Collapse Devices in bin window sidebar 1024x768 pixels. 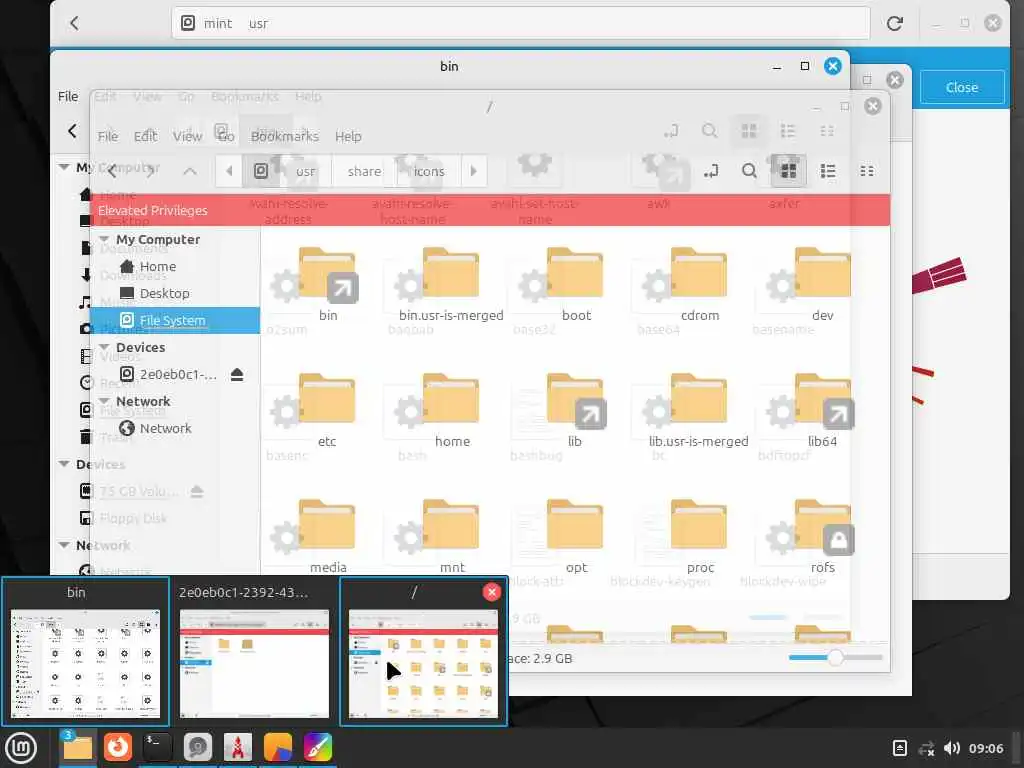[x=64, y=464]
